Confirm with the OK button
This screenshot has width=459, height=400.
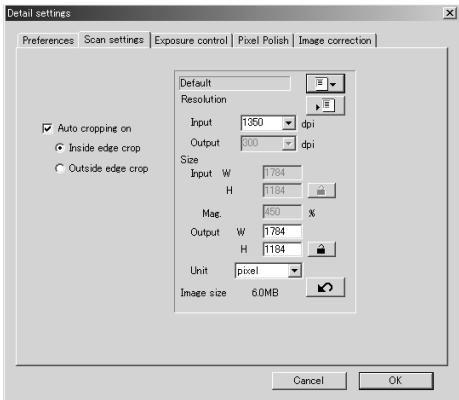396,380
